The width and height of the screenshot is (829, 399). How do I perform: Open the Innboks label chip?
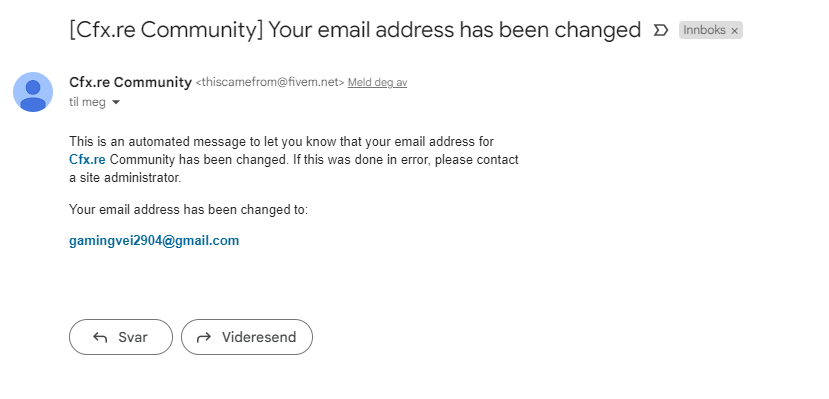(x=704, y=30)
